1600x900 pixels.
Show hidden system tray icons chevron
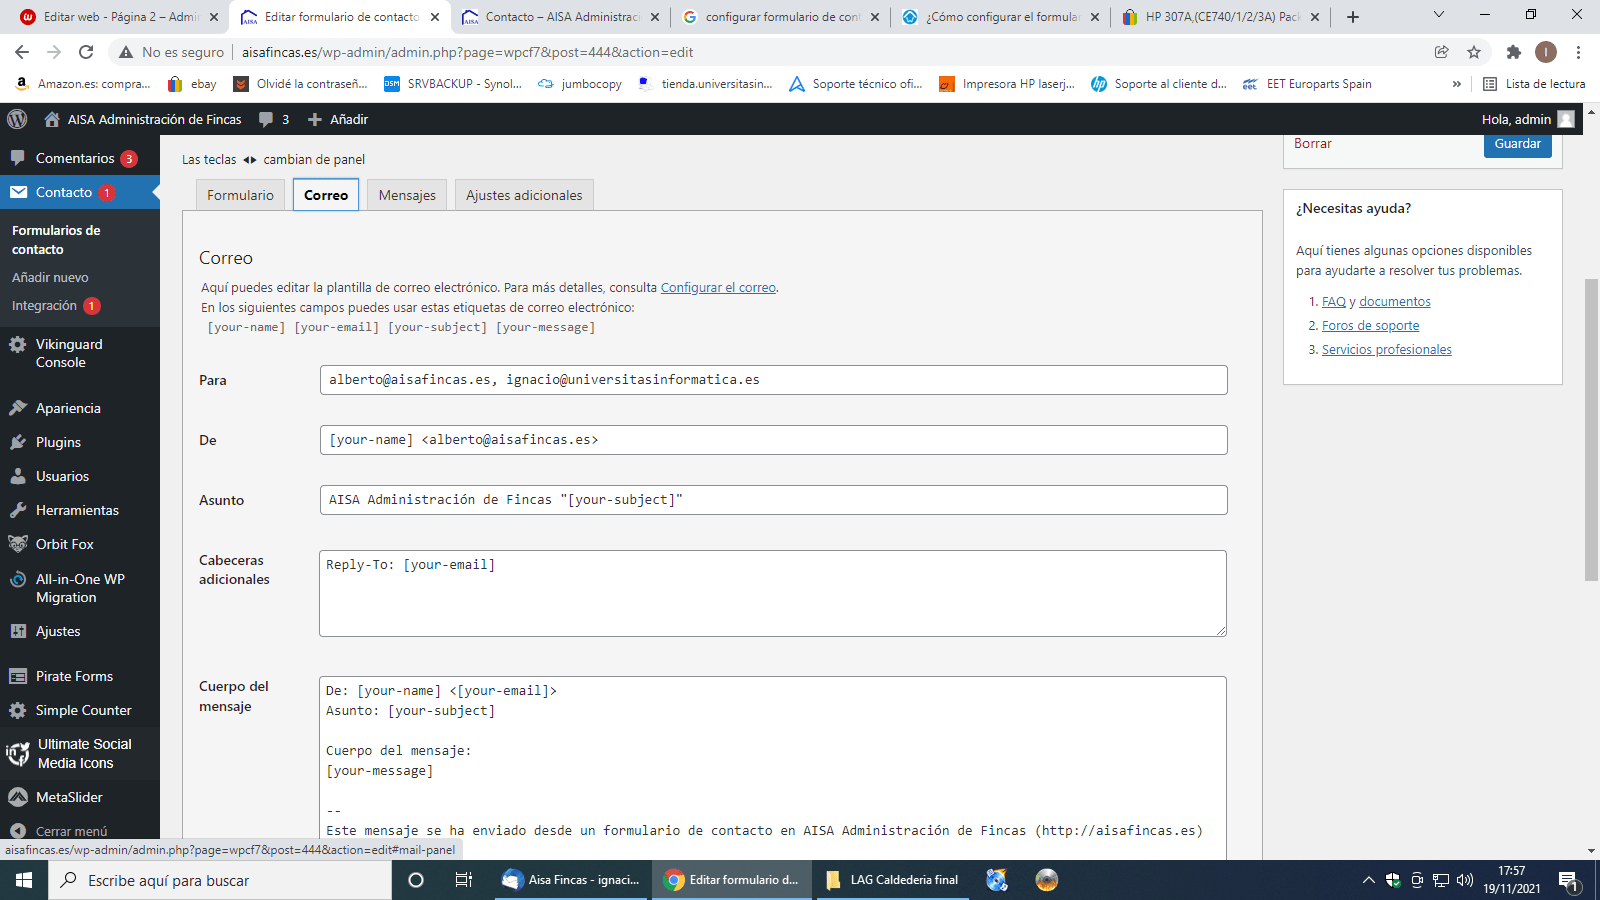point(1368,880)
